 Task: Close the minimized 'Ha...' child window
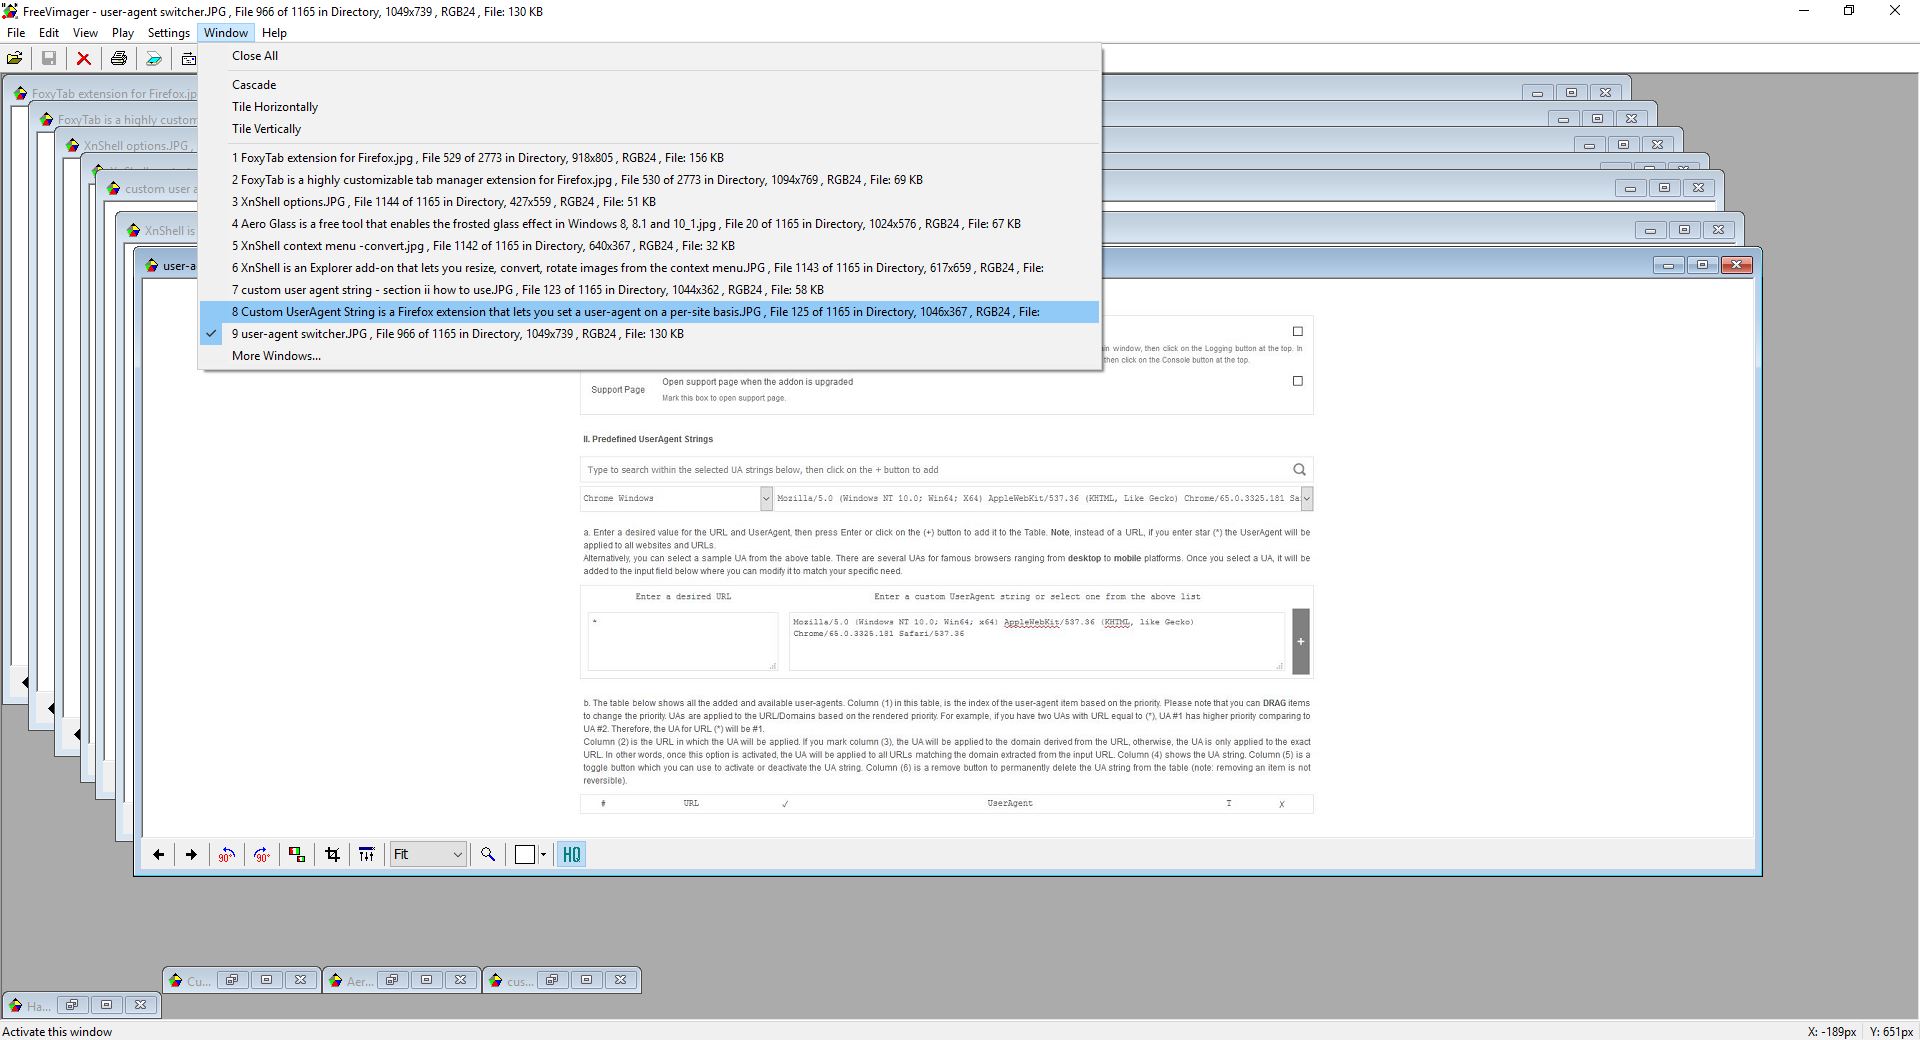[140, 1005]
